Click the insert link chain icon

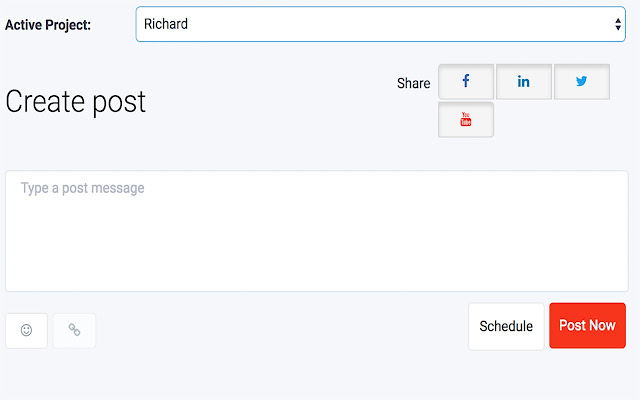pyautogui.click(x=74, y=330)
